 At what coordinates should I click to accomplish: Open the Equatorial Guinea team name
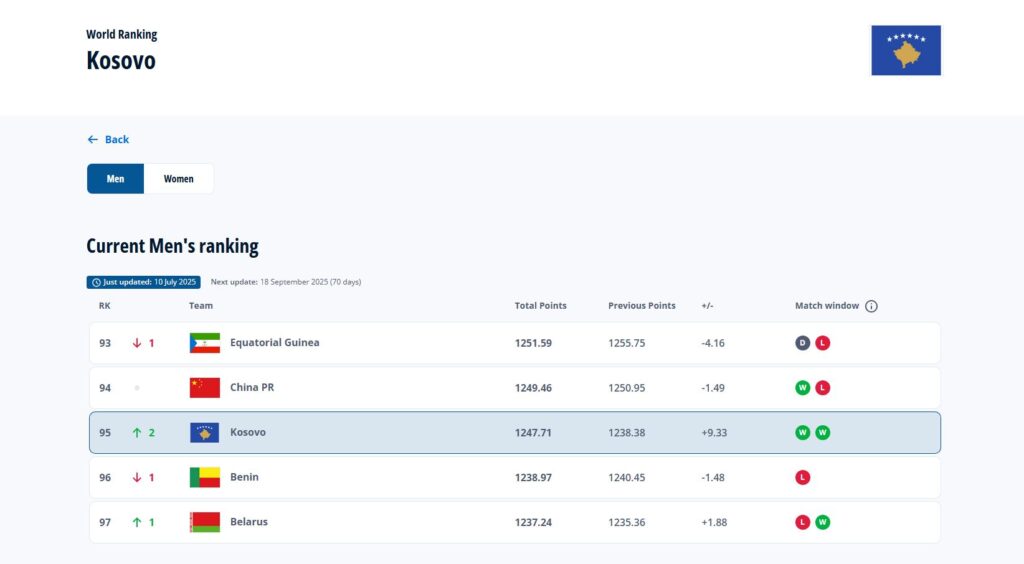click(x=275, y=343)
